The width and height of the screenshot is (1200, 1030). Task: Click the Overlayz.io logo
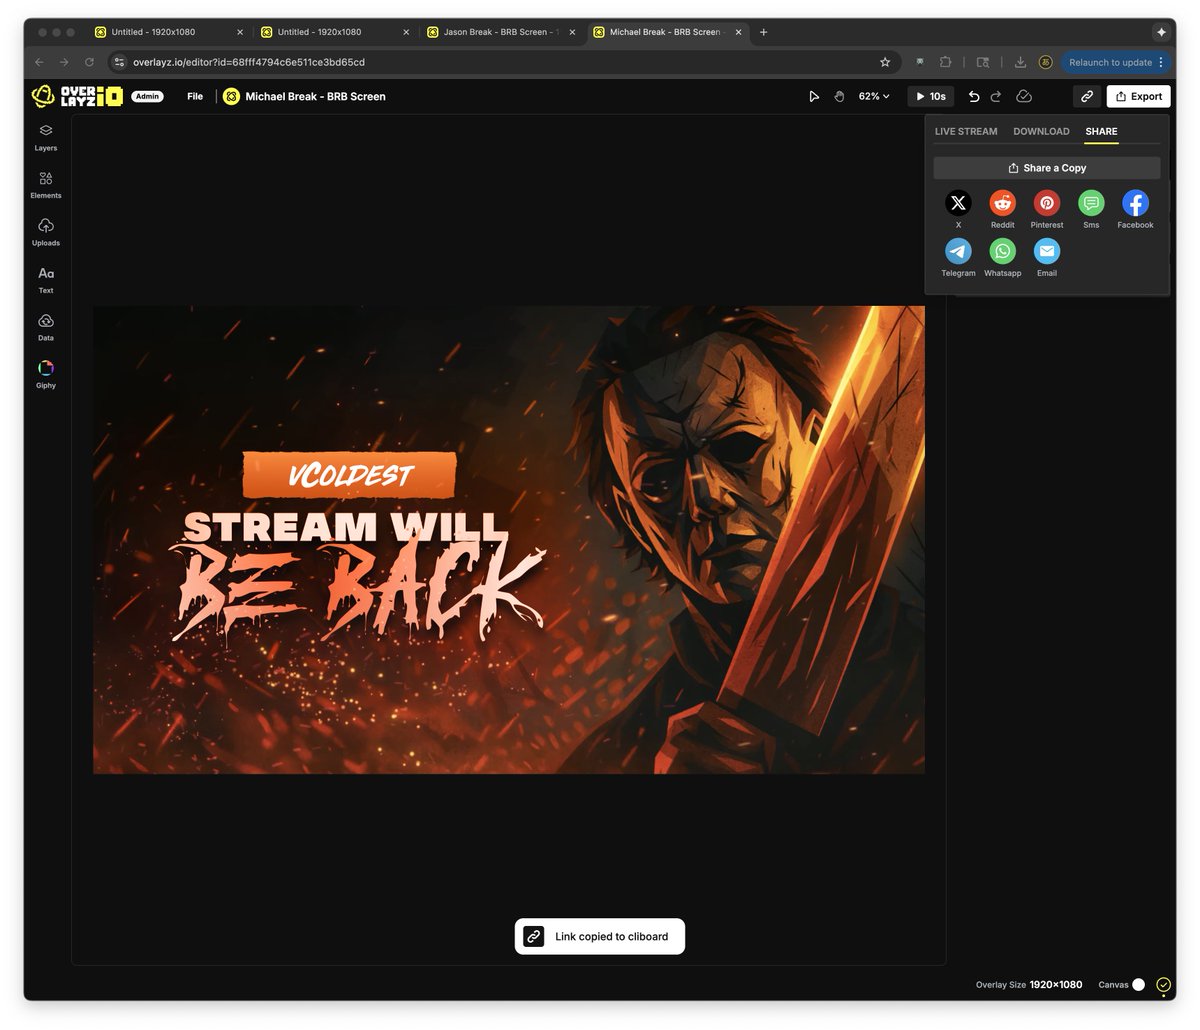[77, 96]
